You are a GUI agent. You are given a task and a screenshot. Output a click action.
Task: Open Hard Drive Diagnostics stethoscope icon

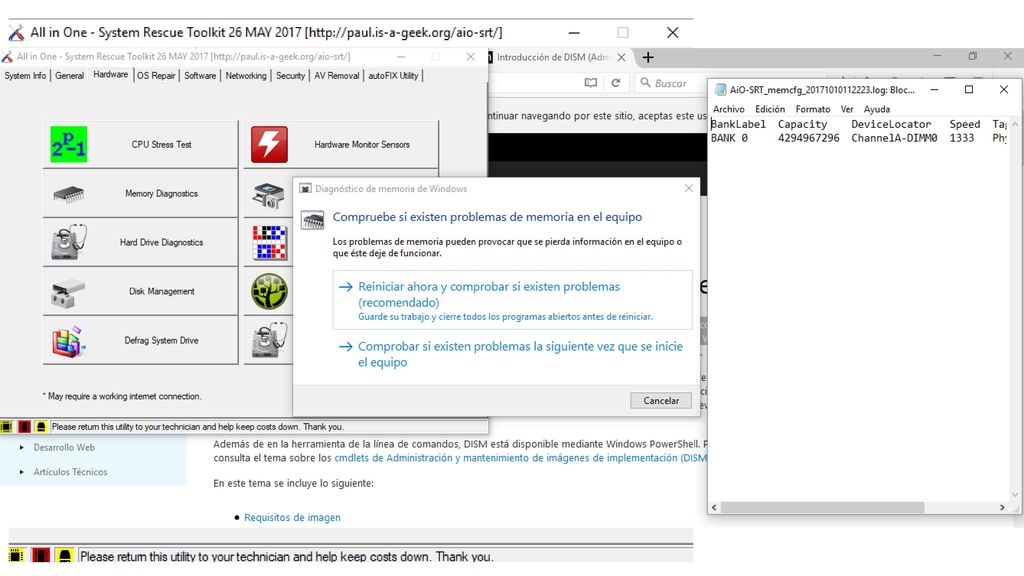point(69,242)
